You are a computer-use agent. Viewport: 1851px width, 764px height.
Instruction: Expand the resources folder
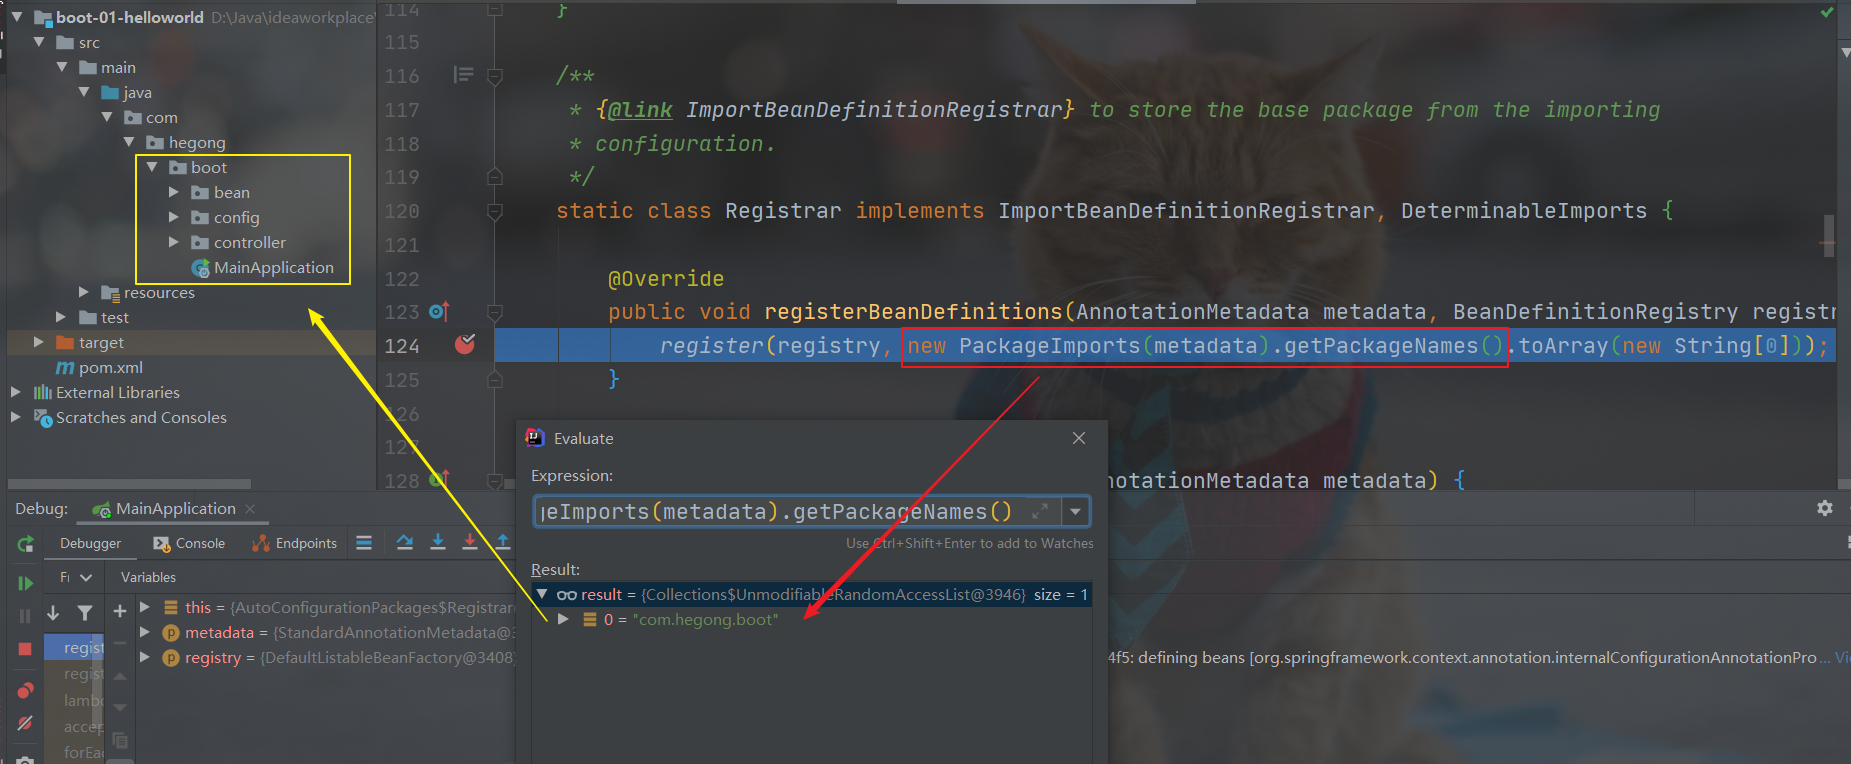point(84,292)
